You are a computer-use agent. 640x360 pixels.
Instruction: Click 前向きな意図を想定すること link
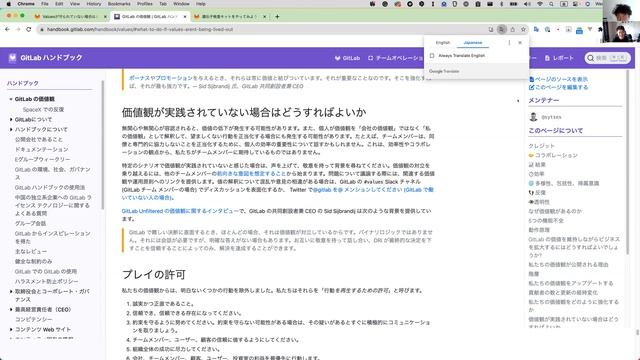tap(251, 173)
